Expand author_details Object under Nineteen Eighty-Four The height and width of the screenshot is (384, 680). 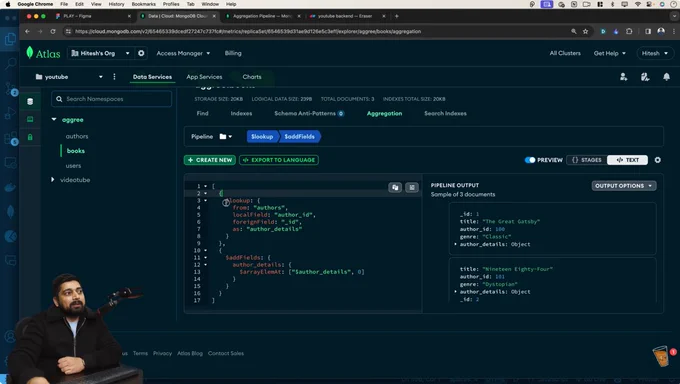pos(455,292)
